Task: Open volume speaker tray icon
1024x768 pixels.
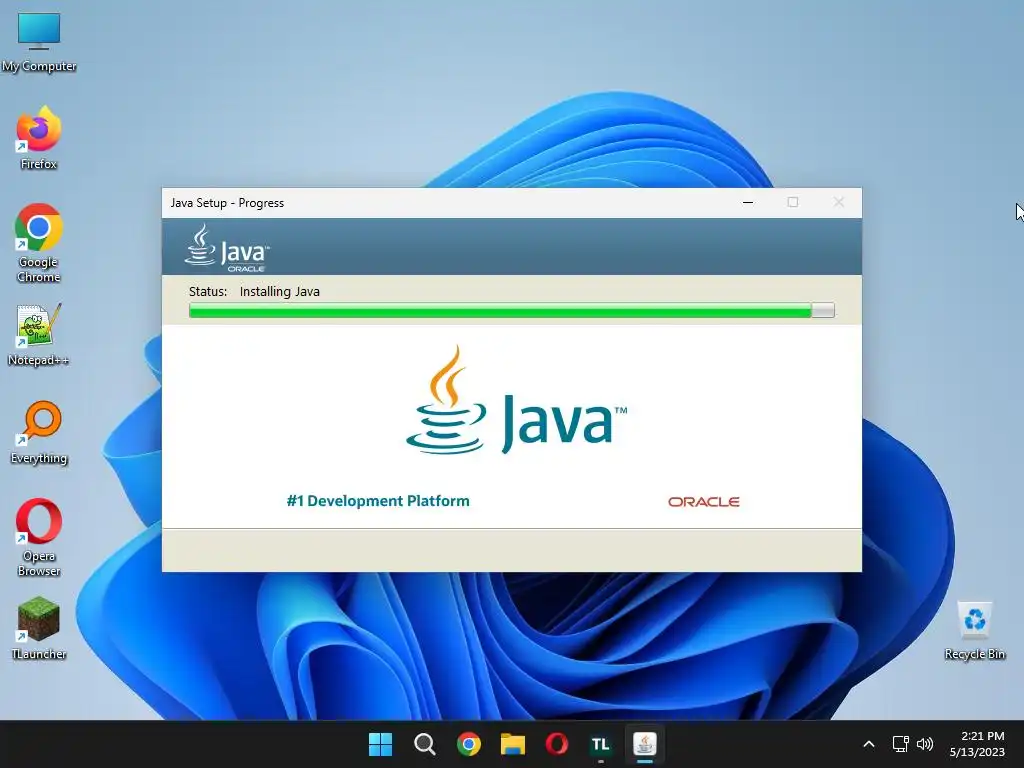Action: (925, 744)
